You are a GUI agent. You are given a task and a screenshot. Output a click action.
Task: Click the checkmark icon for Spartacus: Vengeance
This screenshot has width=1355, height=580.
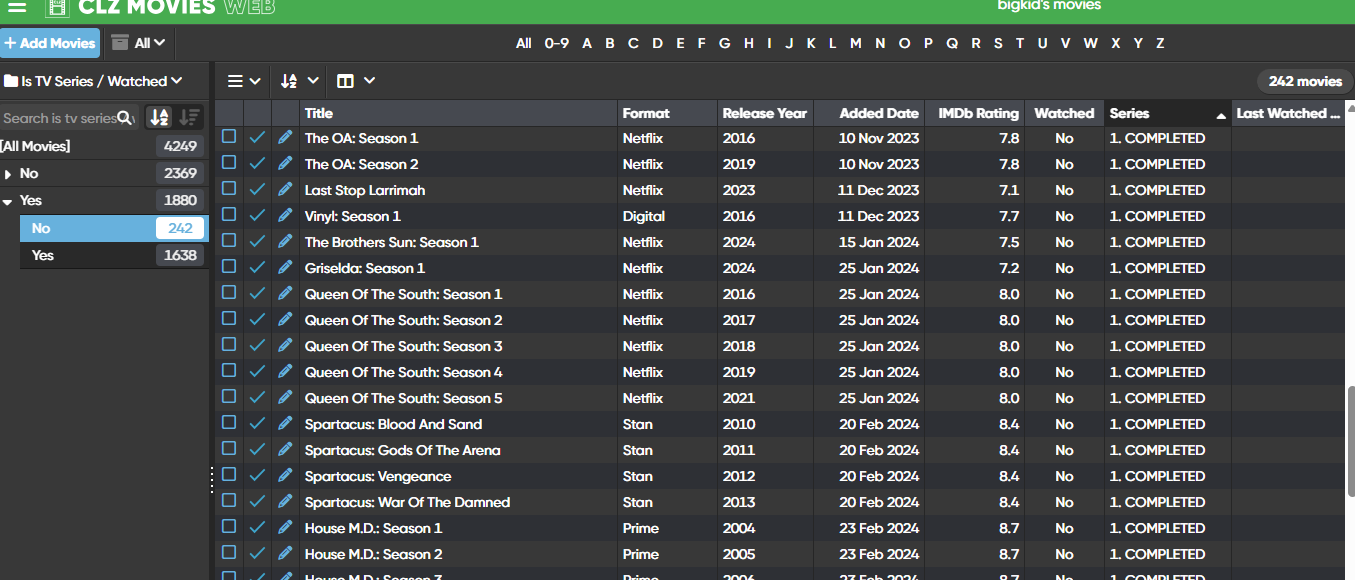tap(257, 476)
